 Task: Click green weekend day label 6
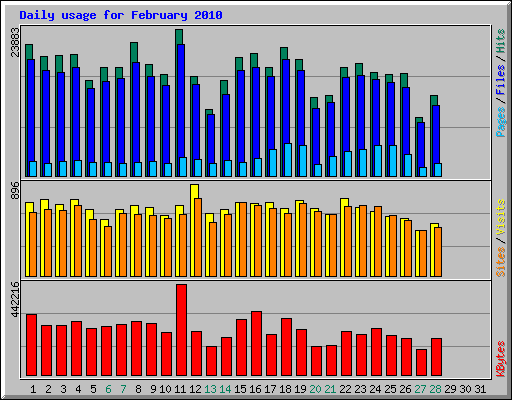[x=108, y=389]
